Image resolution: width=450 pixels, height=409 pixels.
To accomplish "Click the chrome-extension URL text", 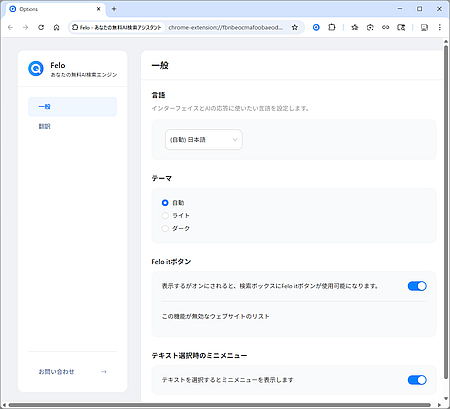I will (226, 27).
